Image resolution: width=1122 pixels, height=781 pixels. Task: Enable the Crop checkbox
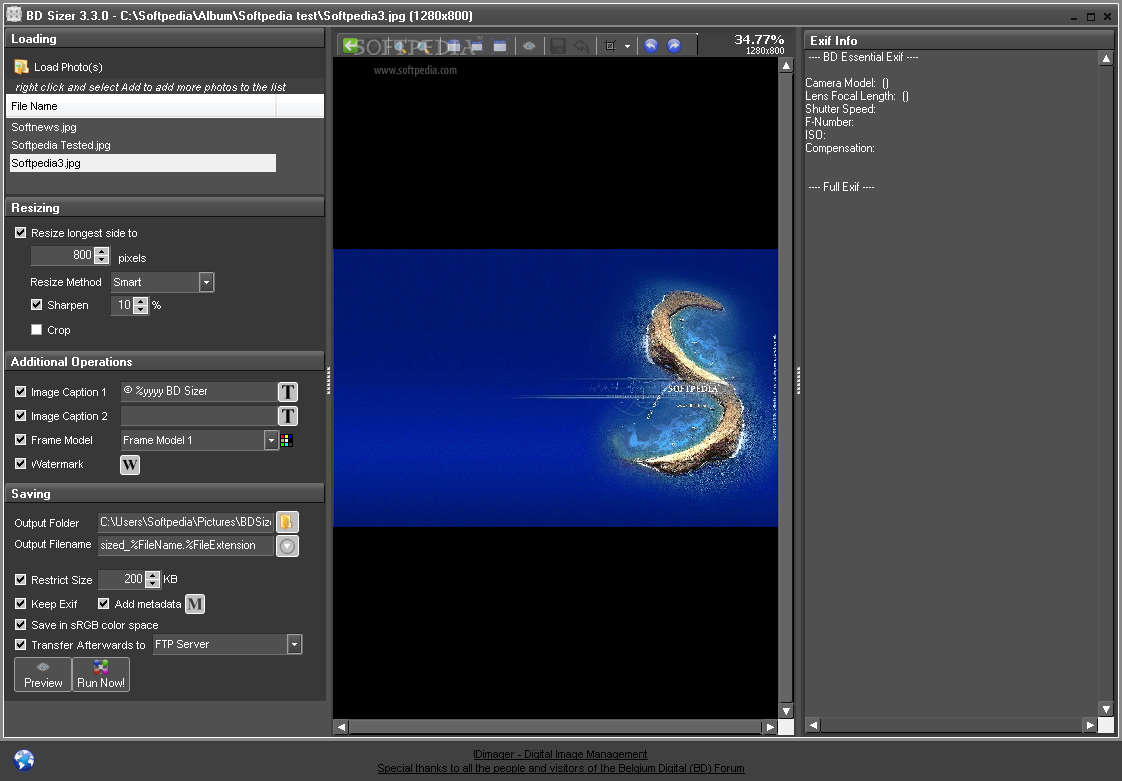tap(36, 329)
